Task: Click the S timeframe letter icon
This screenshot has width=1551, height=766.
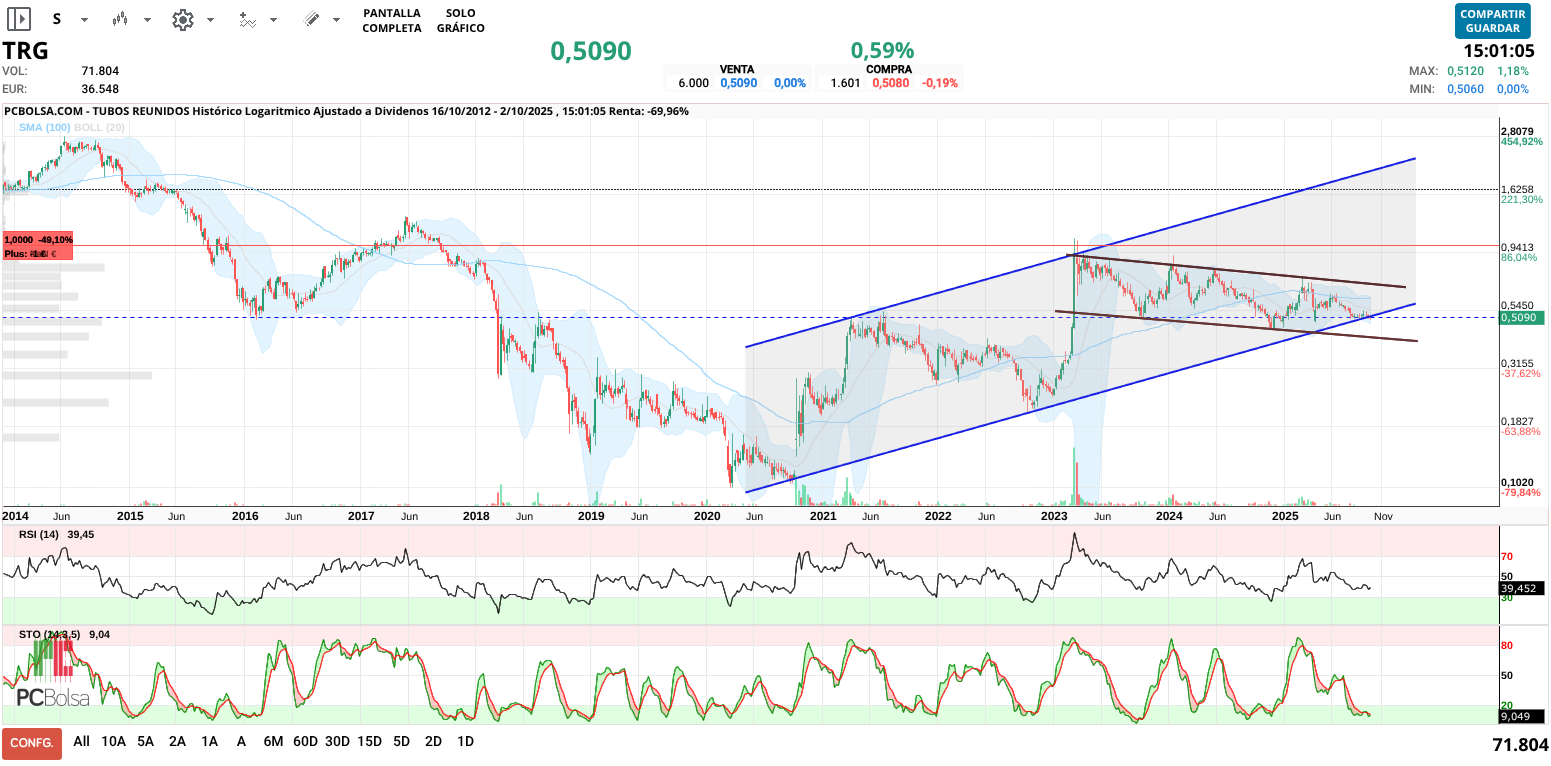Action: point(57,19)
